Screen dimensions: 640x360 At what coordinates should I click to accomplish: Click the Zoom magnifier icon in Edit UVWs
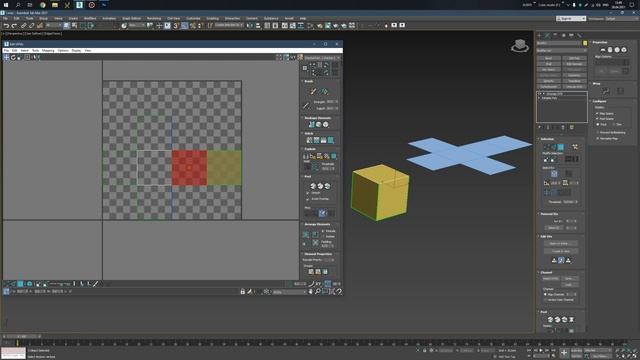318,291
